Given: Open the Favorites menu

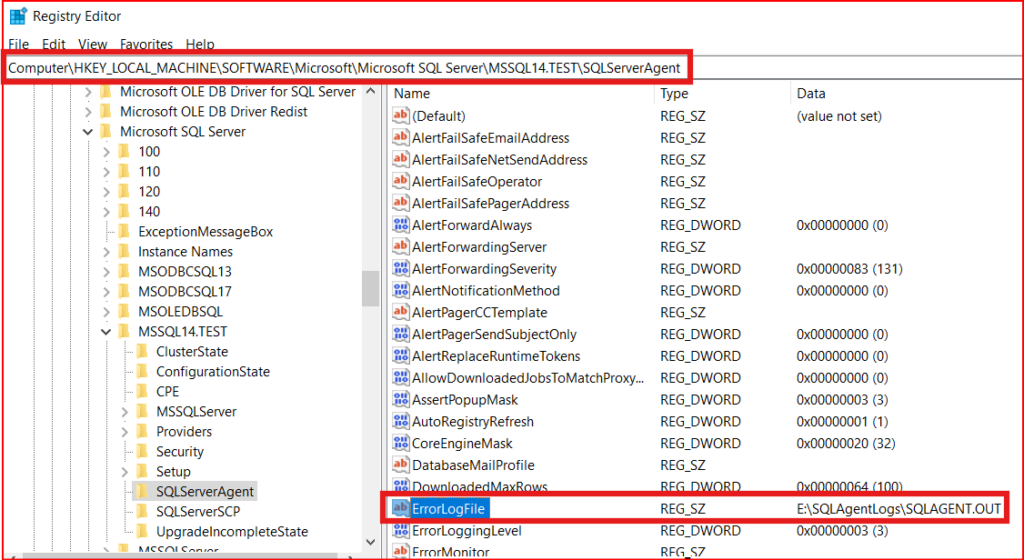Looking at the screenshot, I should coord(146,44).
